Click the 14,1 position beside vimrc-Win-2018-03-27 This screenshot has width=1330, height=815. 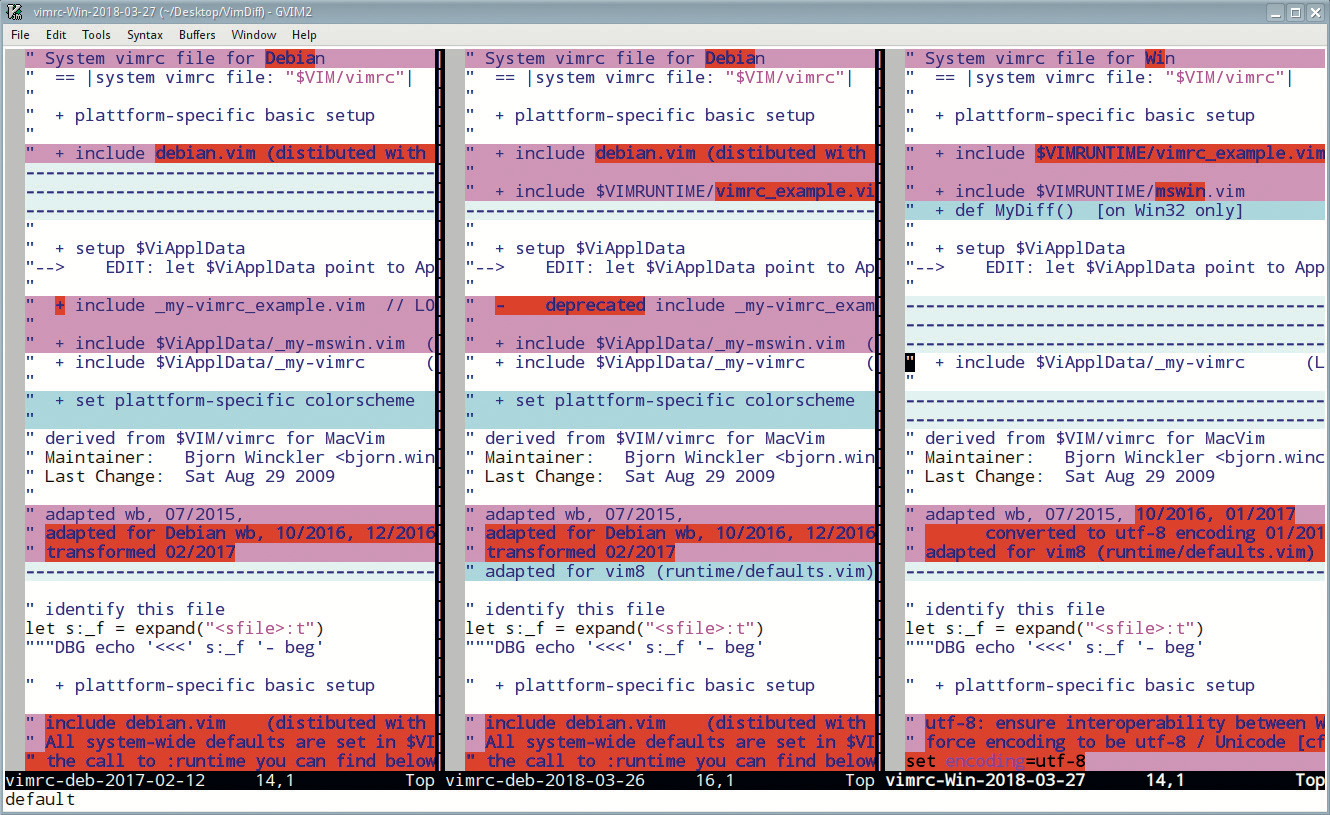[1165, 780]
